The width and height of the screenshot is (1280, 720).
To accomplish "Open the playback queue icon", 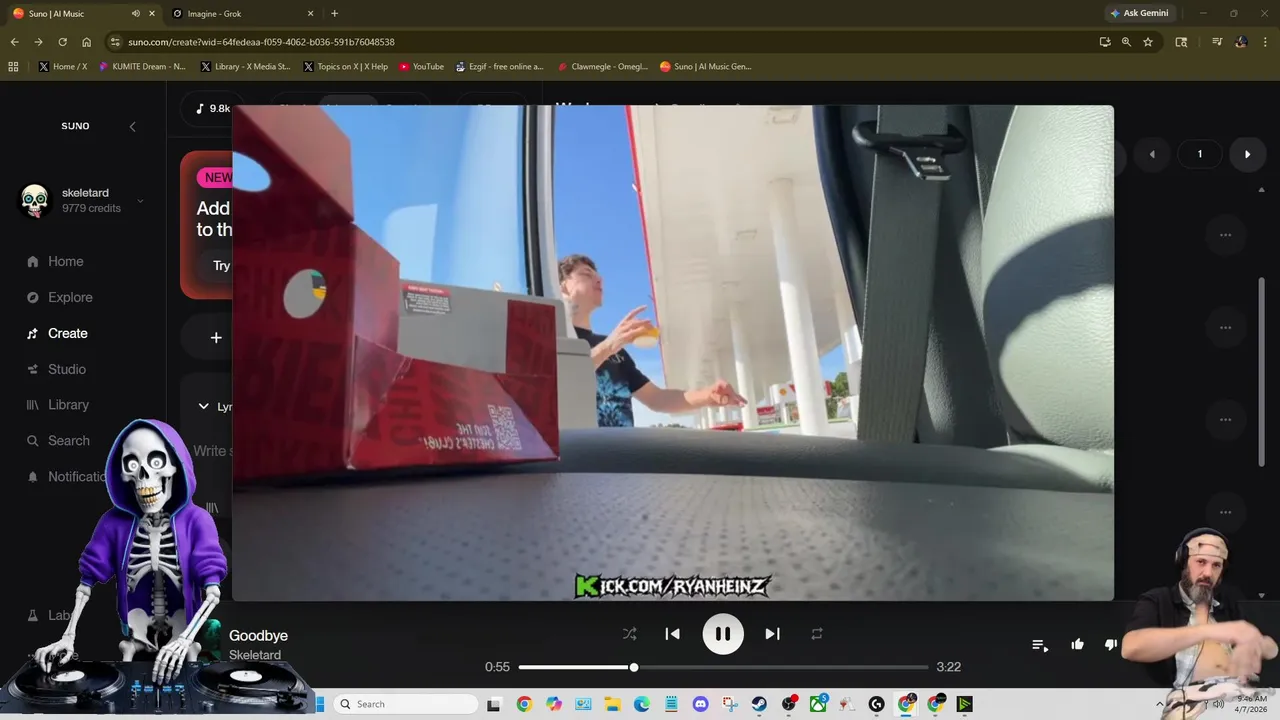I will tap(1040, 645).
